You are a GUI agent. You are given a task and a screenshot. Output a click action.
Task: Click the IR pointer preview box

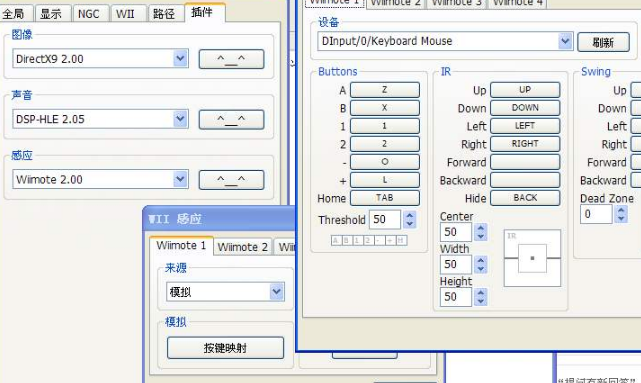[532, 258]
